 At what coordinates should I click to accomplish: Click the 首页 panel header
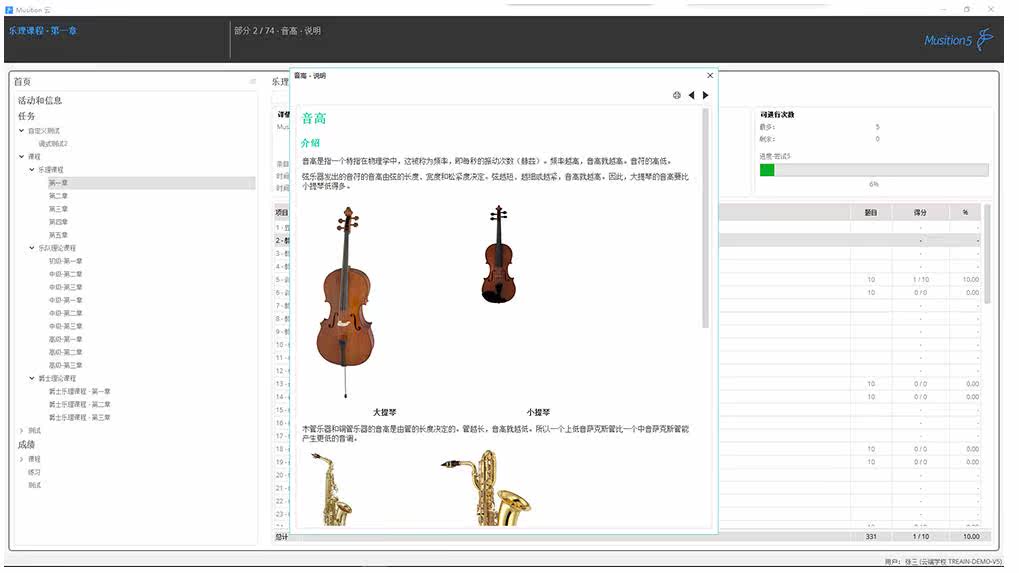pos(22,81)
